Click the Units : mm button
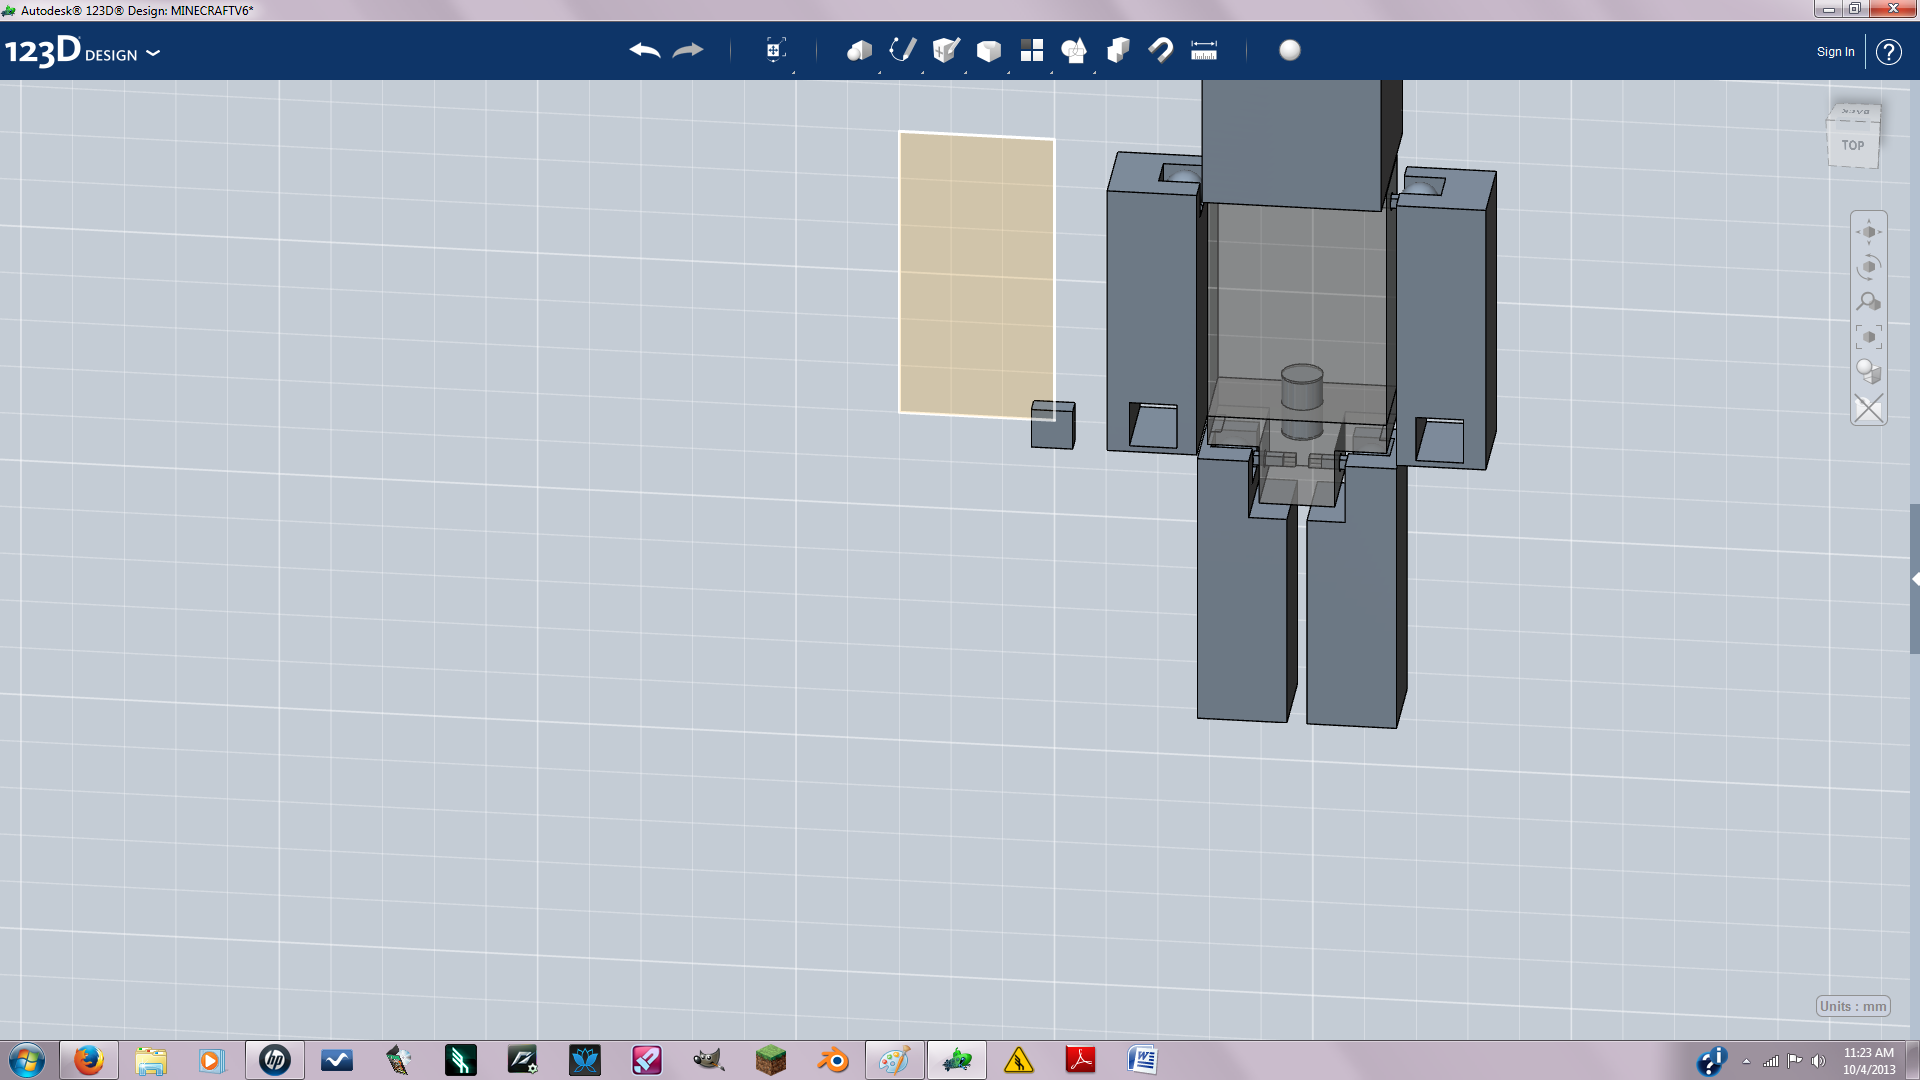The image size is (1920, 1080). 1853,1006
